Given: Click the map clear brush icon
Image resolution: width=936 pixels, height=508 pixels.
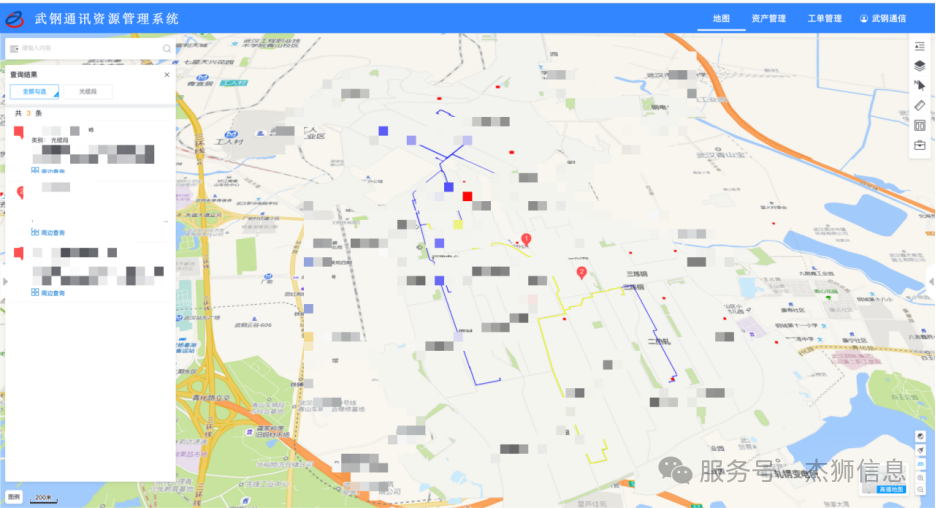Looking at the screenshot, I should click(920, 452).
